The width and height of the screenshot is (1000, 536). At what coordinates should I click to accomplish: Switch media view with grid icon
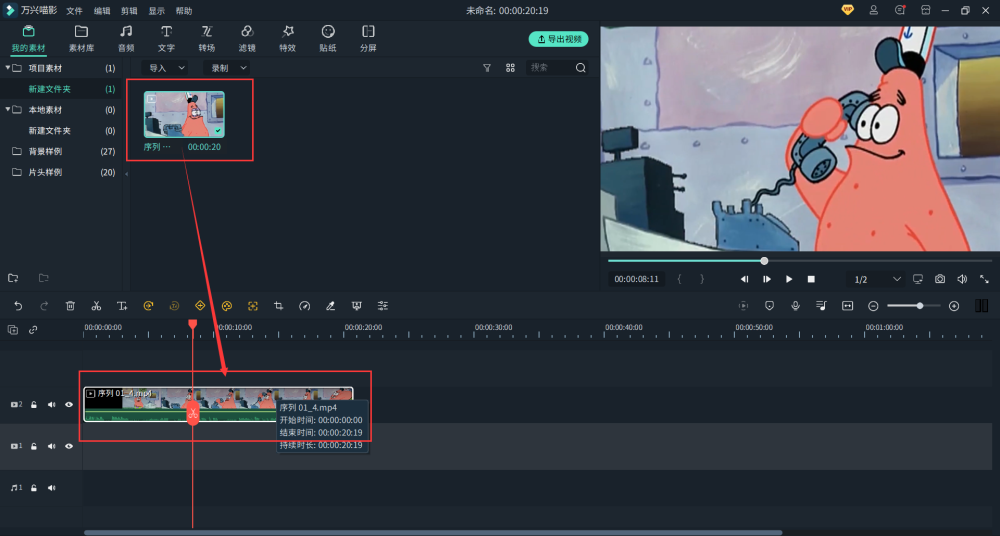click(x=510, y=68)
